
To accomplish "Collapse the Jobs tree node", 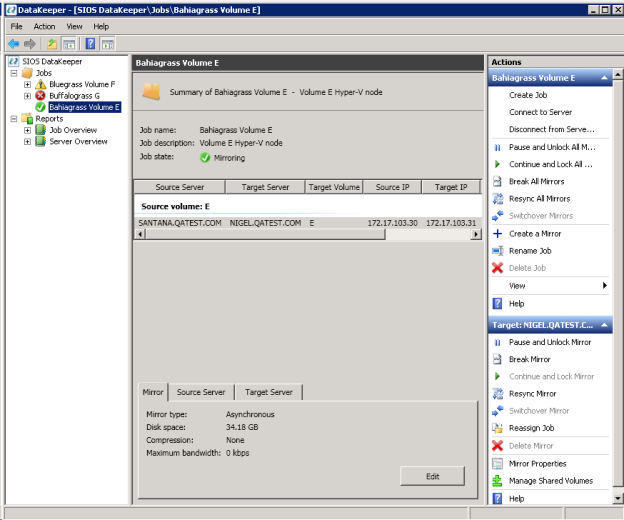I will tap(14, 73).
